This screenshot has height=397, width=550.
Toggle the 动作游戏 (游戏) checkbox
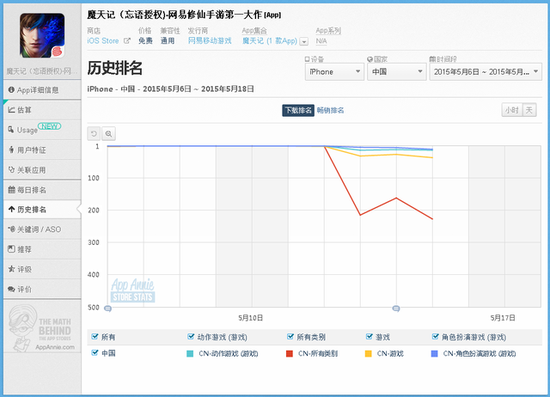point(190,337)
